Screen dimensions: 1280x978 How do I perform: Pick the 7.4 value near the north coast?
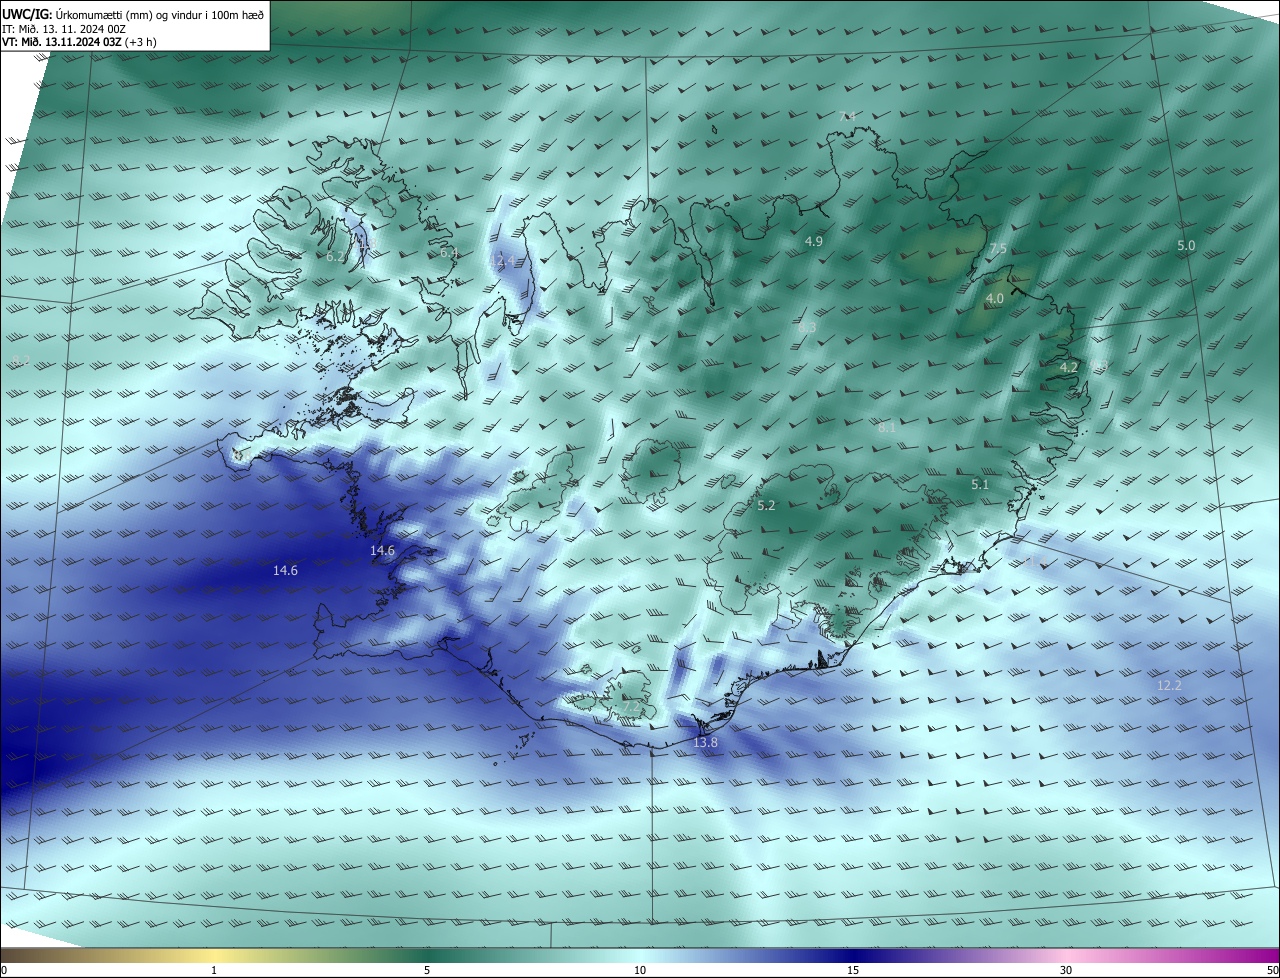tap(847, 117)
